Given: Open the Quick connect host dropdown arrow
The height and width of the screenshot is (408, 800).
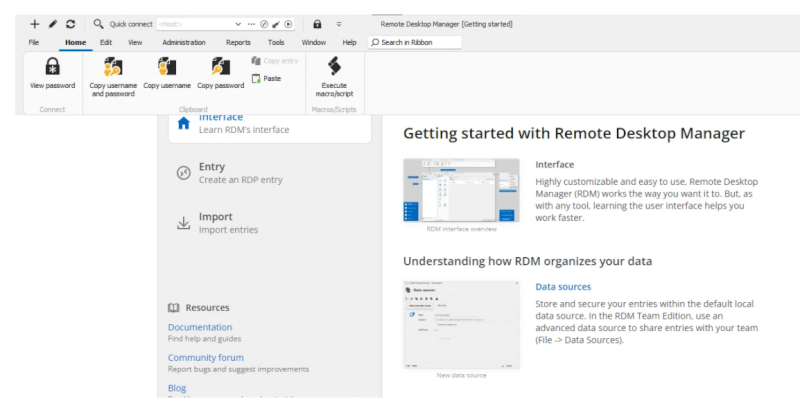Looking at the screenshot, I should pyautogui.click(x=238, y=24).
